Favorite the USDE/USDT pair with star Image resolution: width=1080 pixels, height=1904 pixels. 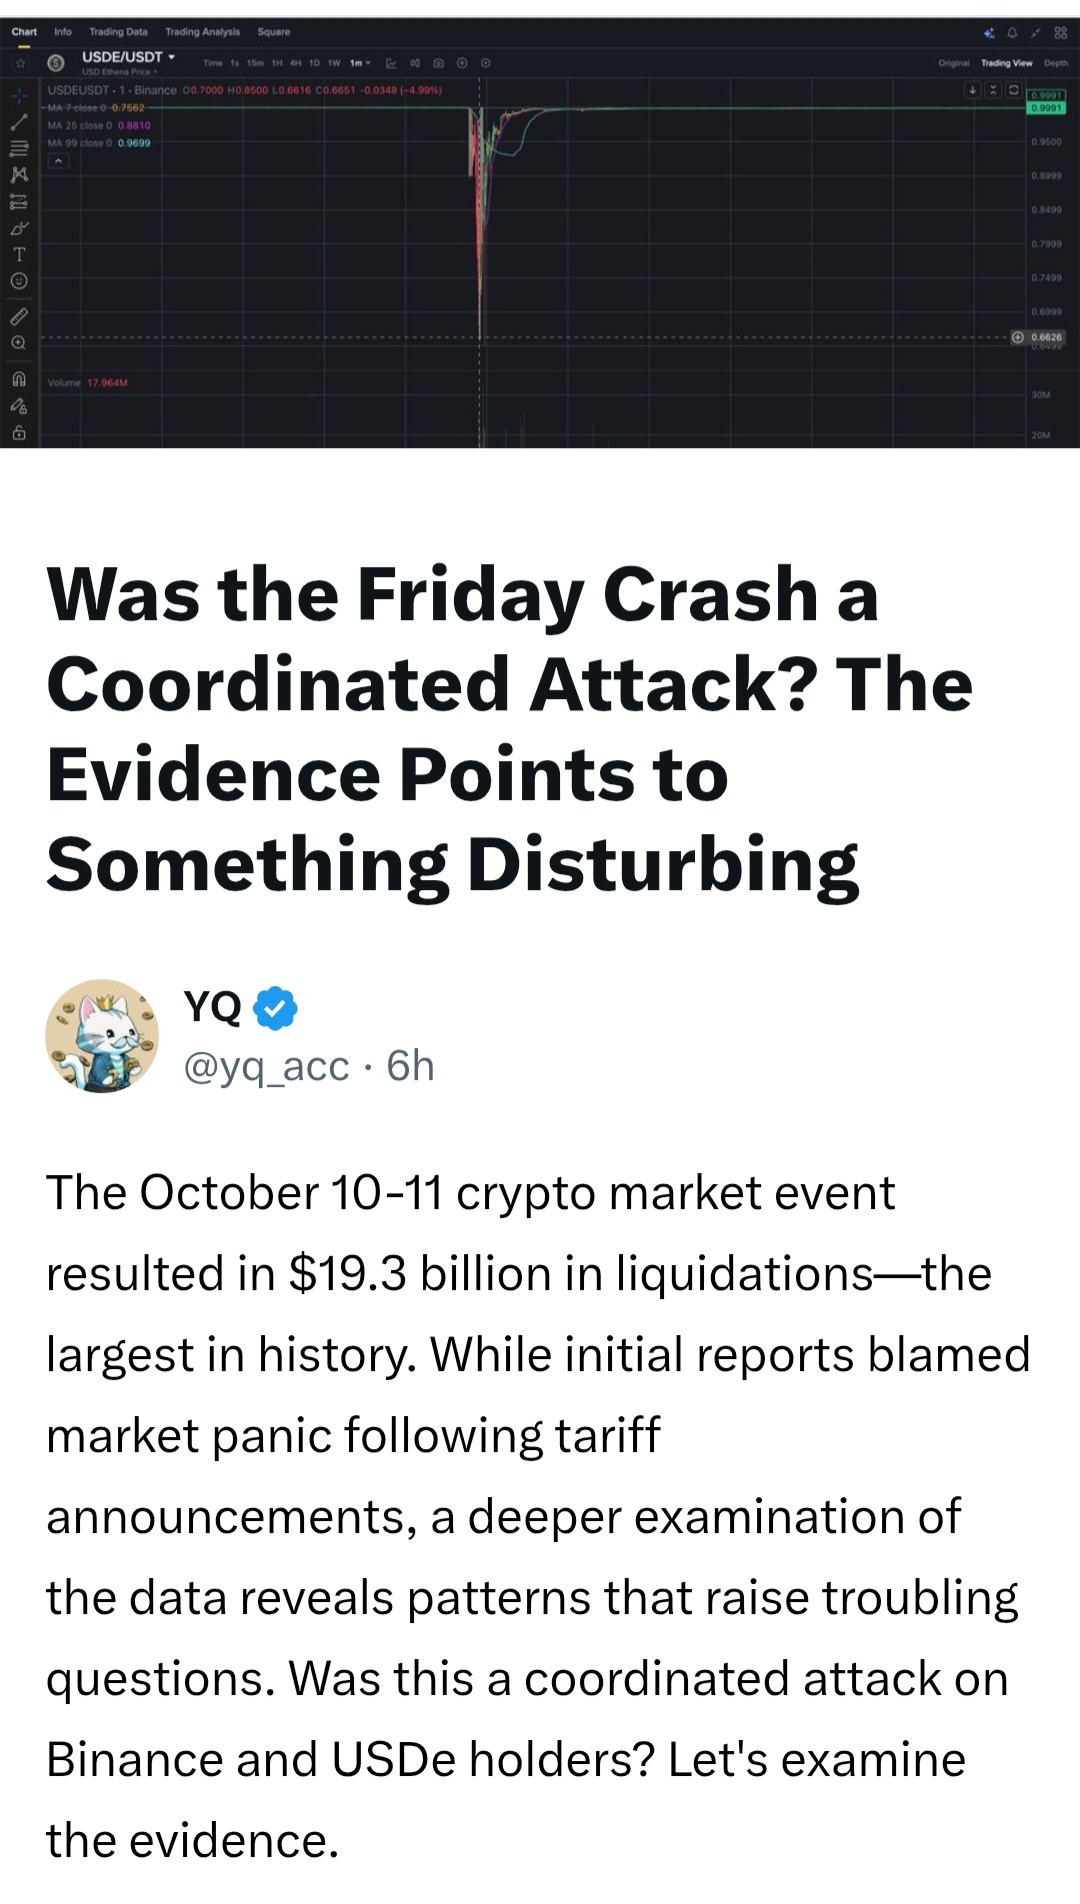pyautogui.click(x=20, y=63)
